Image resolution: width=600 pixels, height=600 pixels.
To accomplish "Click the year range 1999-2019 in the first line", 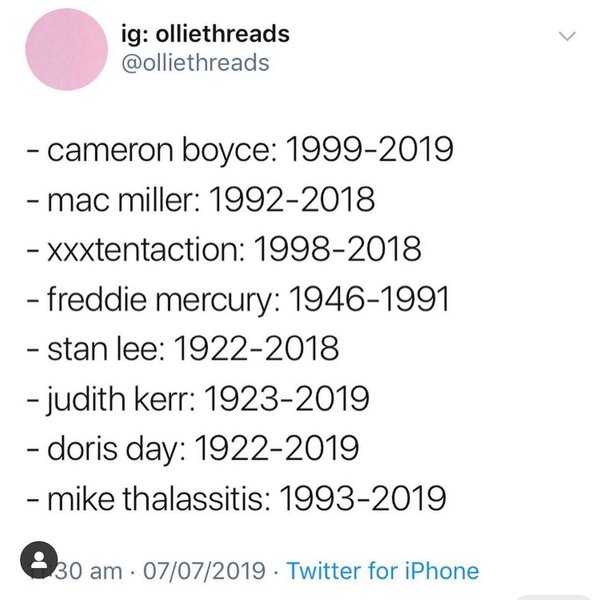I will [x=369, y=151].
